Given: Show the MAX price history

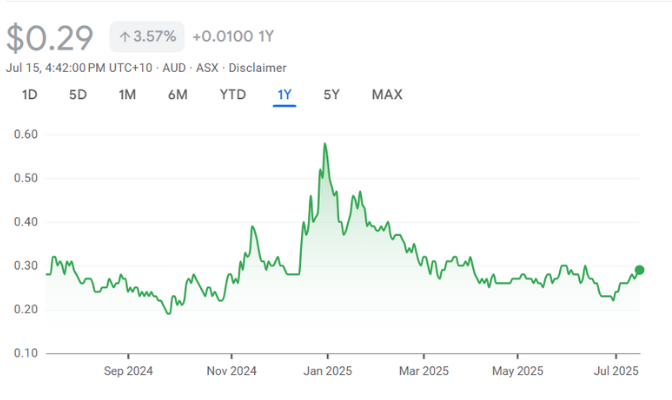Looking at the screenshot, I should [387, 95].
